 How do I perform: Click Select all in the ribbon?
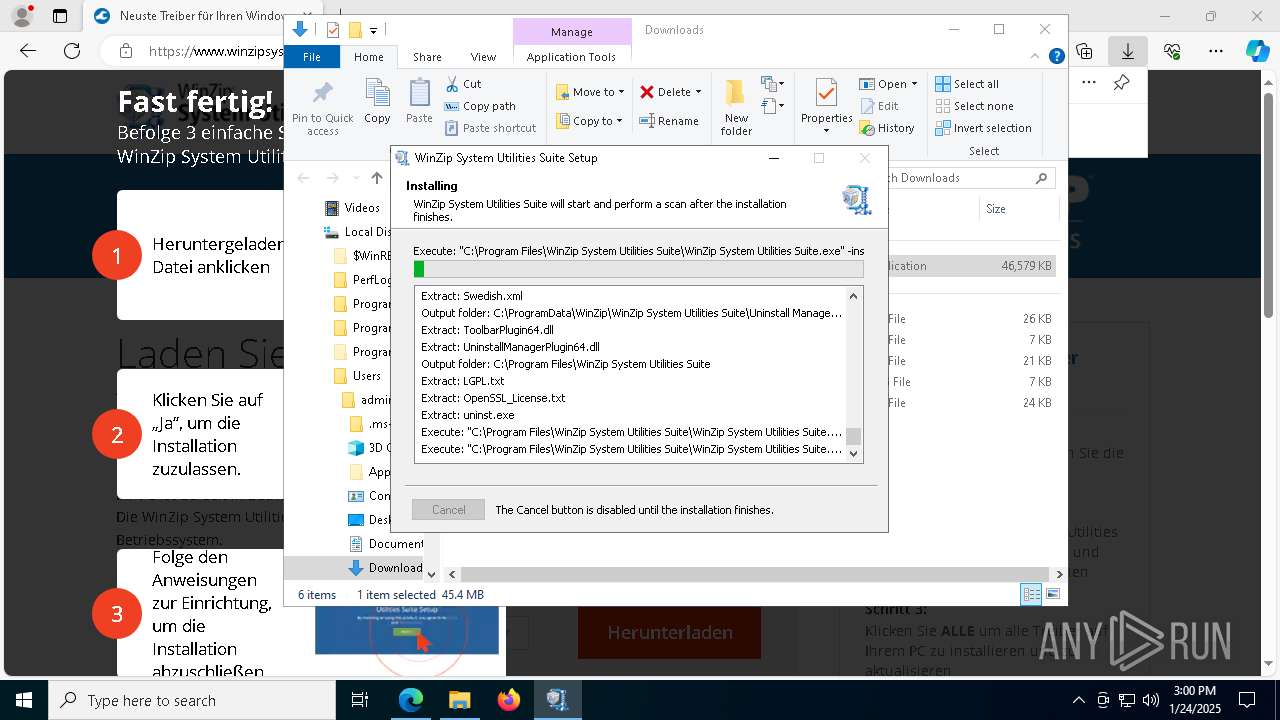(967, 84)
